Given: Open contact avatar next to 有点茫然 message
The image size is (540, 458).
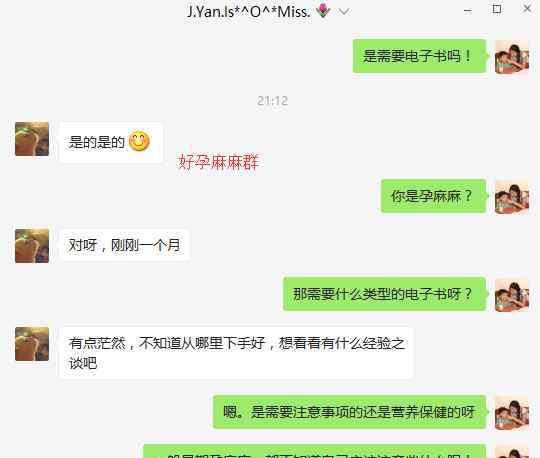Looking at the screenshot, I should (x=32, y=344).
